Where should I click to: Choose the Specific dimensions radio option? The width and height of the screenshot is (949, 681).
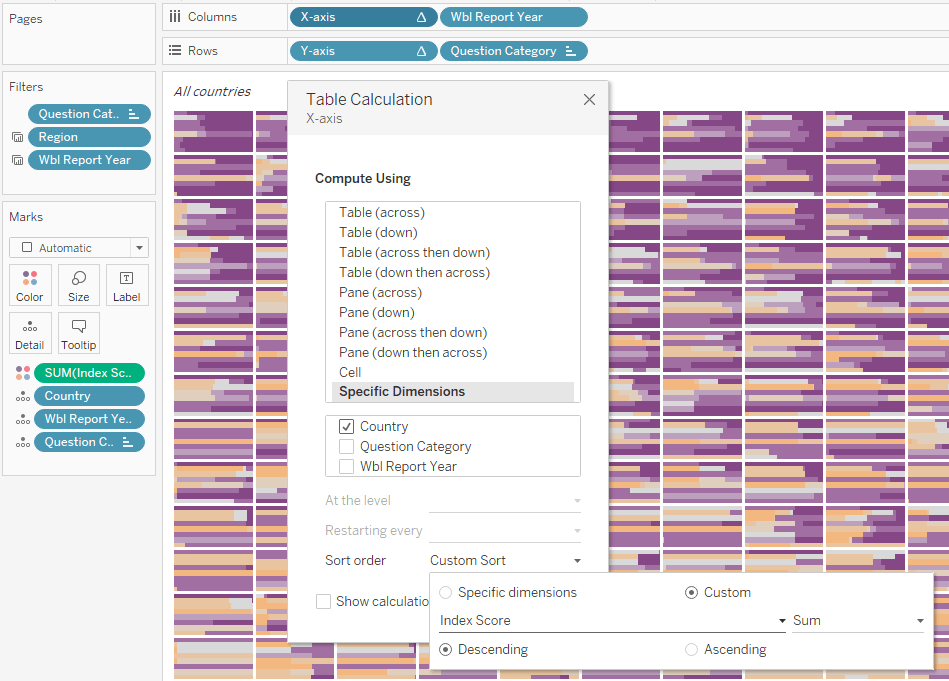tap(446, 593)
